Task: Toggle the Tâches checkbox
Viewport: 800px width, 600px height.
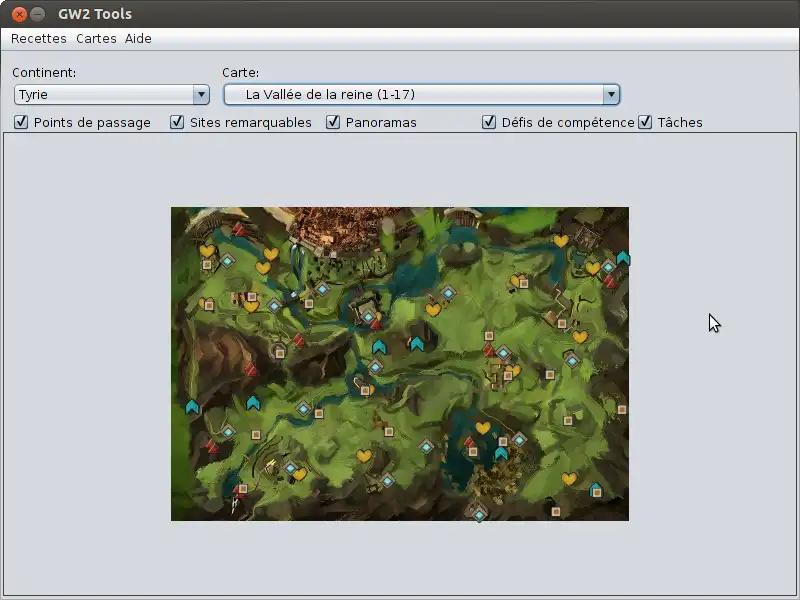Action: click(x=645, y=122)
